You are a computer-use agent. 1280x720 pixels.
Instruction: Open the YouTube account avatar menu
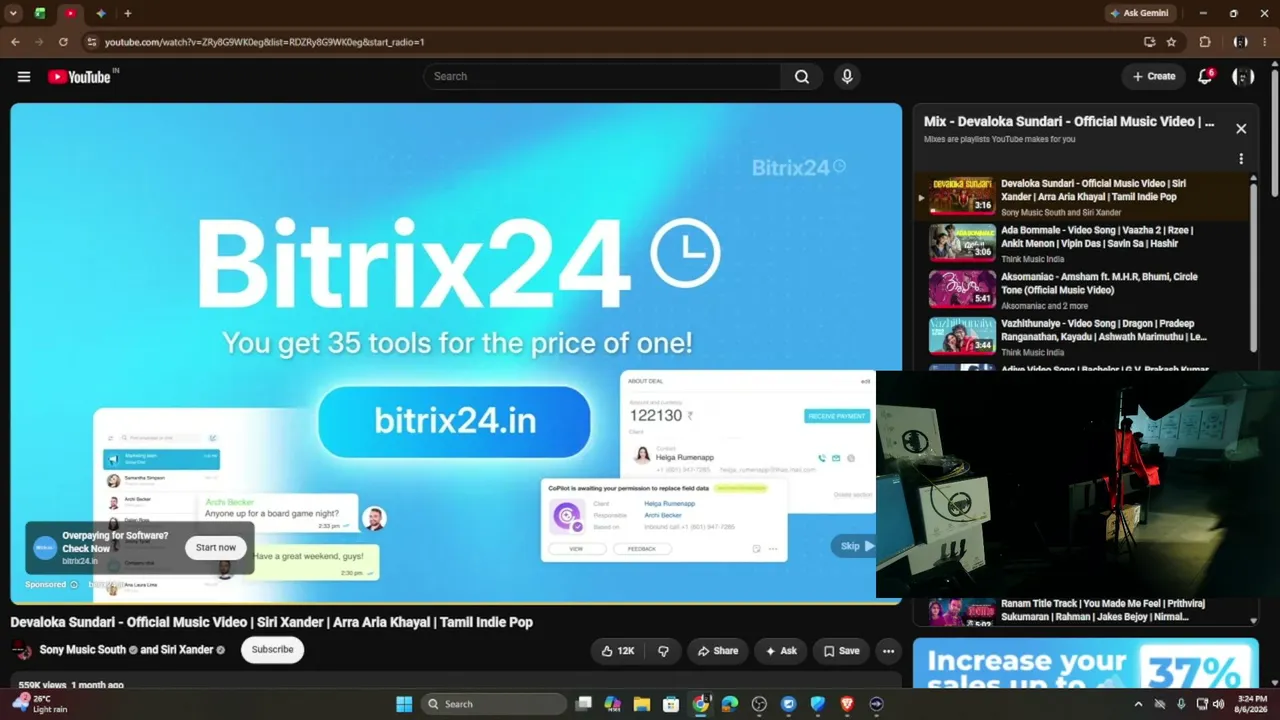pyautogui.click(x=1243, y=77)
